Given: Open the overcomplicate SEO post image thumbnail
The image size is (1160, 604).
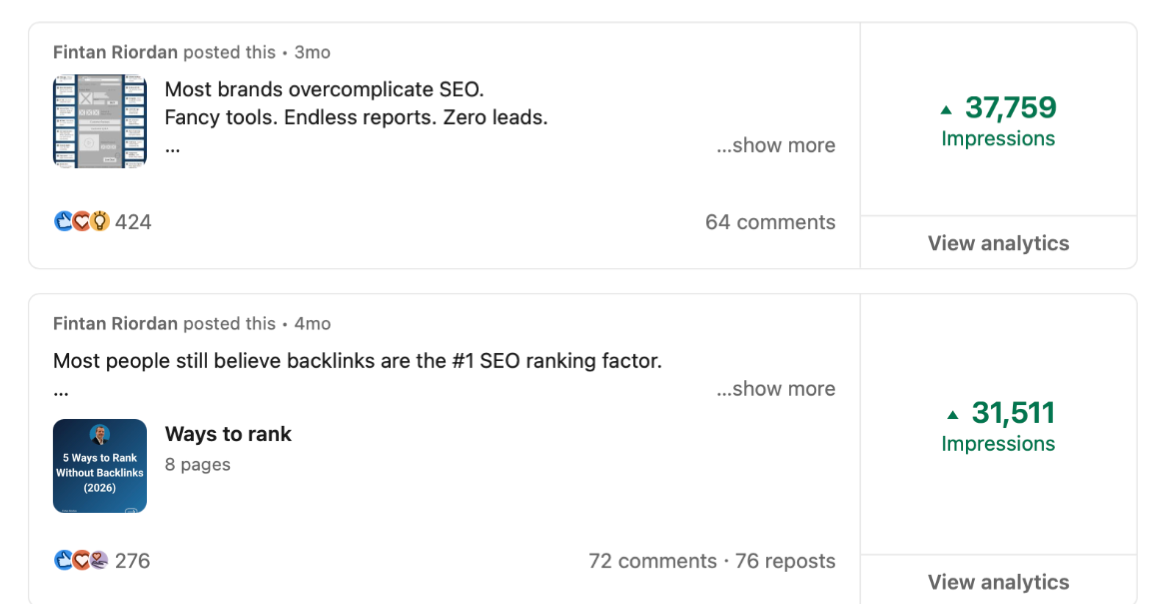Looking at the screenshot, I should click(100, 121).
